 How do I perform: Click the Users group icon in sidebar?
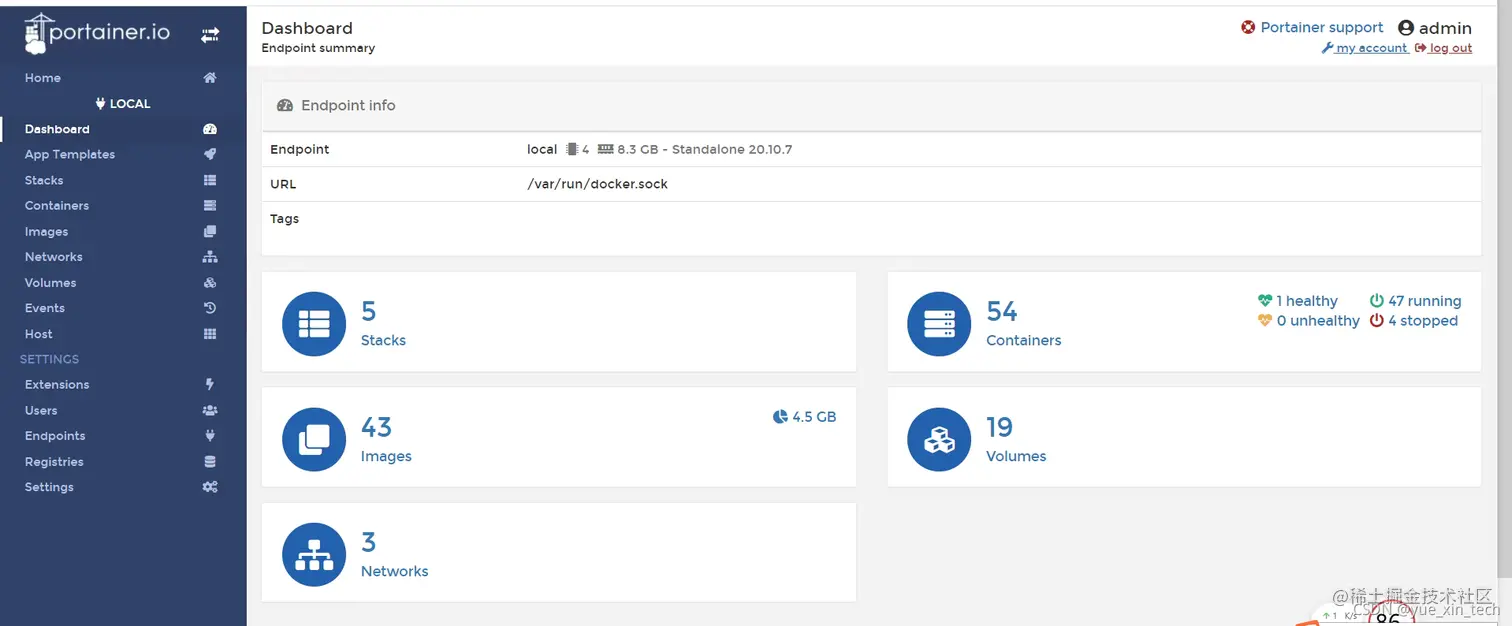[210, 410]
